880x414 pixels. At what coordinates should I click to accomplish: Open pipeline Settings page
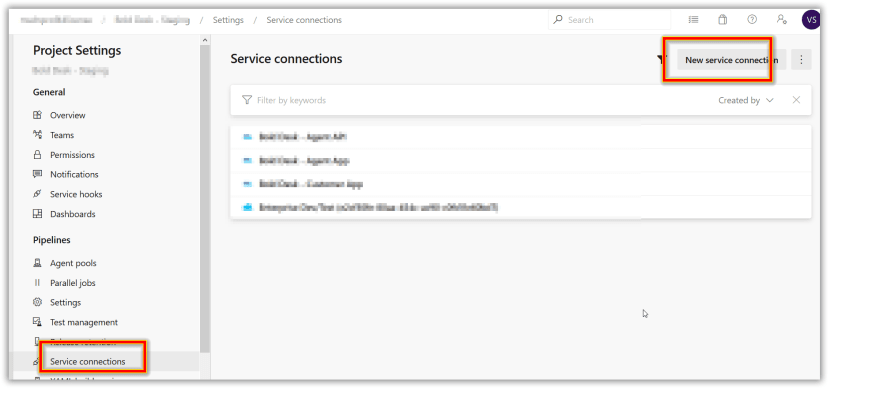point(66,302)
